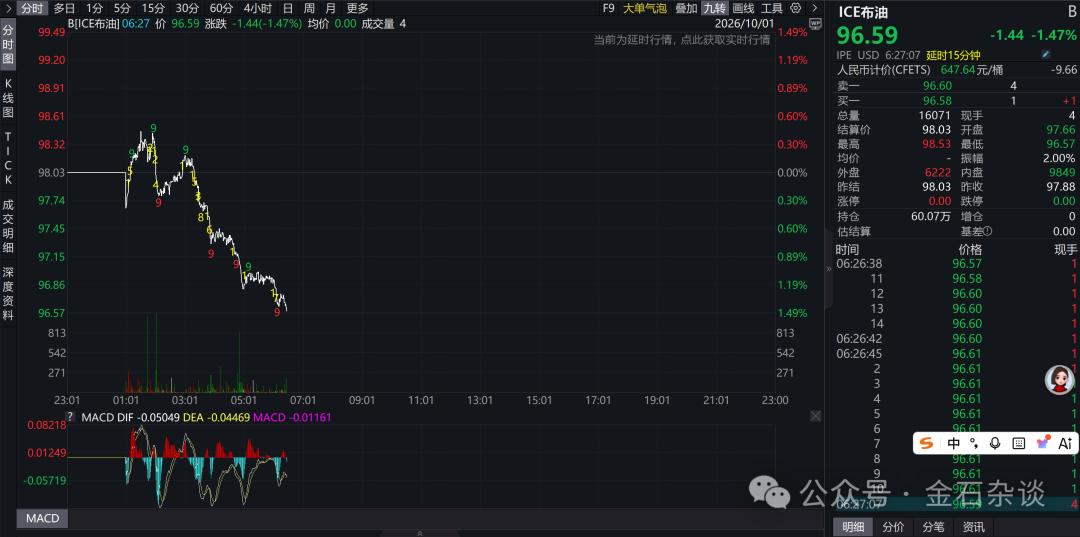Screen dimensions: 1080x537
Task: Expand the bottom panel arrow
Action: pyautogui.click(x=419, y=533)
